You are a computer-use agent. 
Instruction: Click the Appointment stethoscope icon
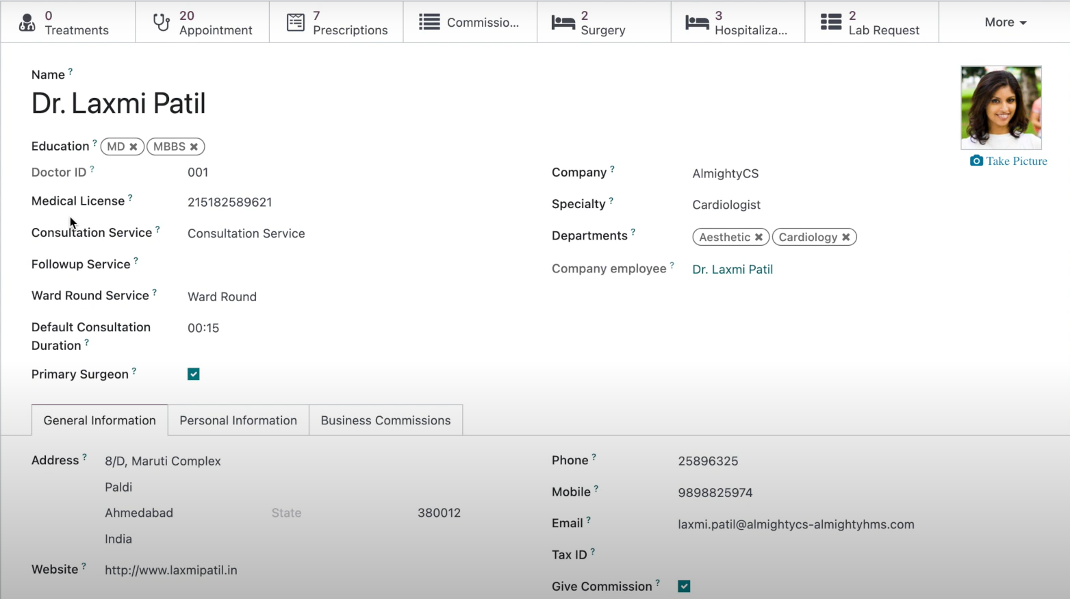pyautogui.click(x=161, y=22)
